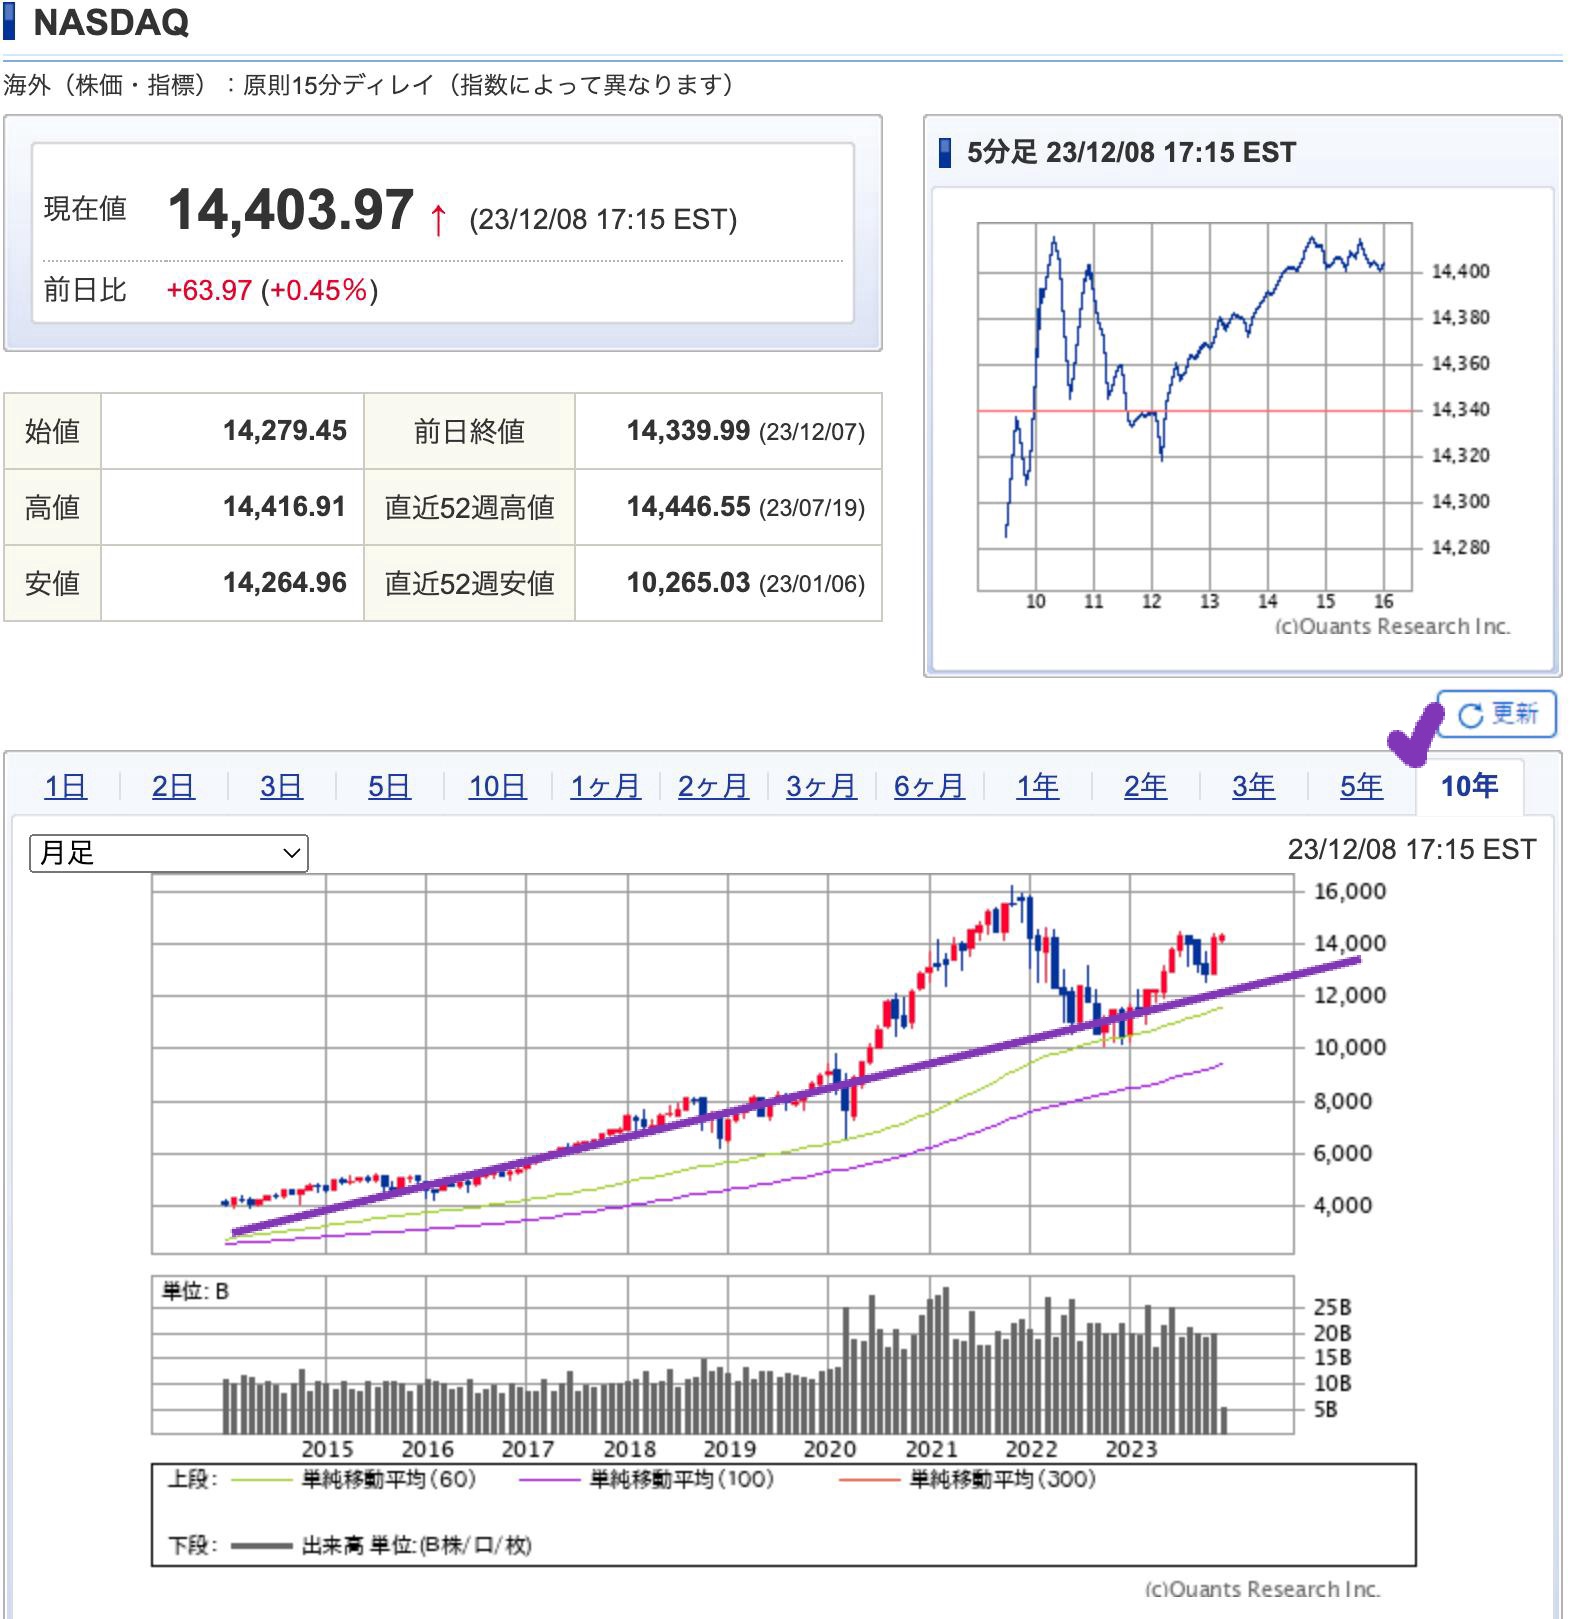Screen dimensions: 1575x1619
Task: Click the 直近52週安値 label cell
Action: tap(470, 583)
